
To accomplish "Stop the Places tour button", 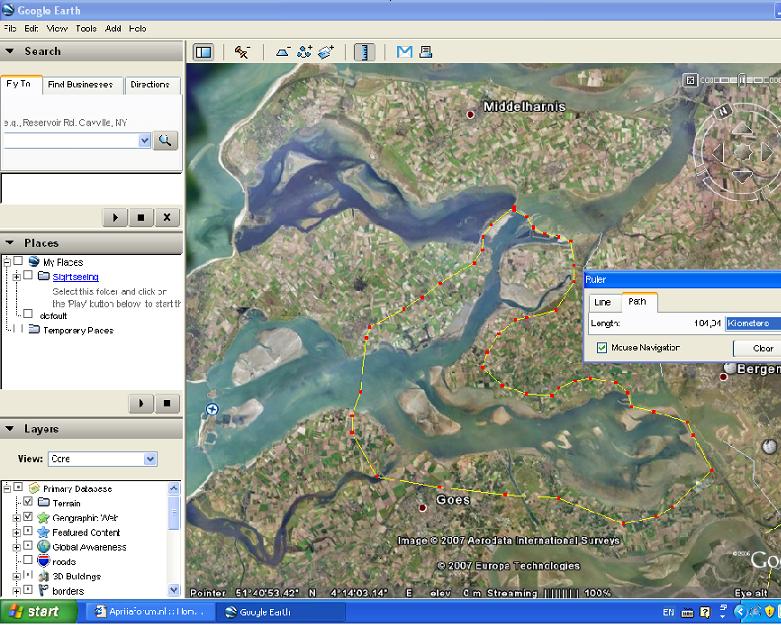I will [167, 403].
